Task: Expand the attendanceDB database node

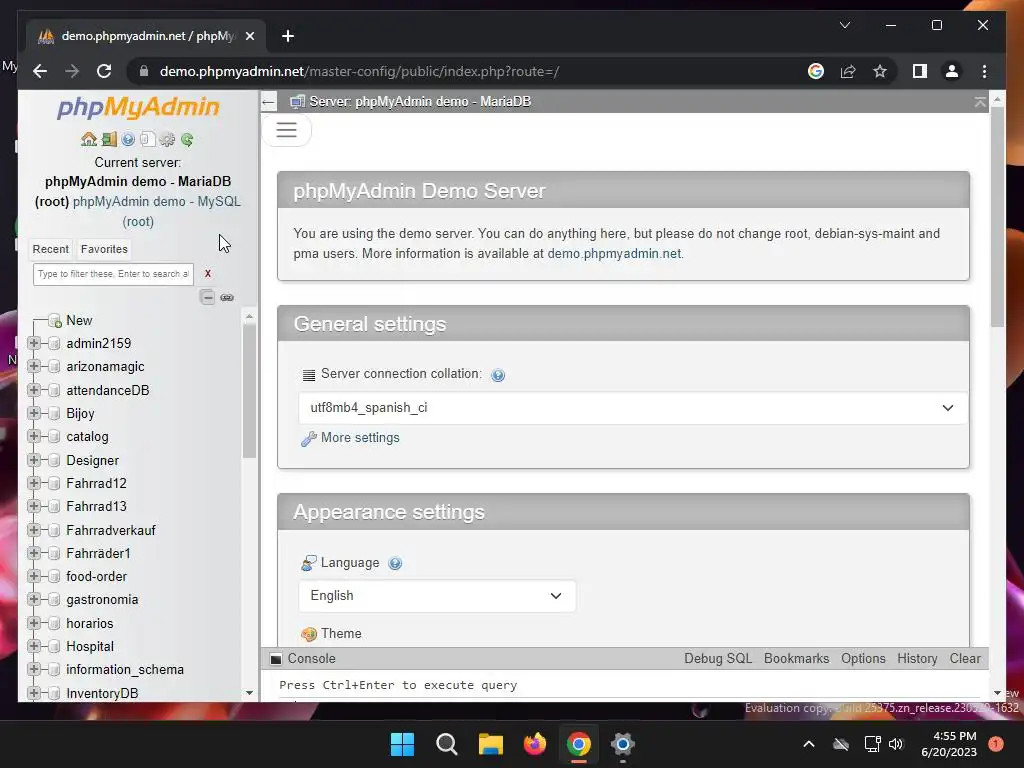Action: (x=34, y=390)
